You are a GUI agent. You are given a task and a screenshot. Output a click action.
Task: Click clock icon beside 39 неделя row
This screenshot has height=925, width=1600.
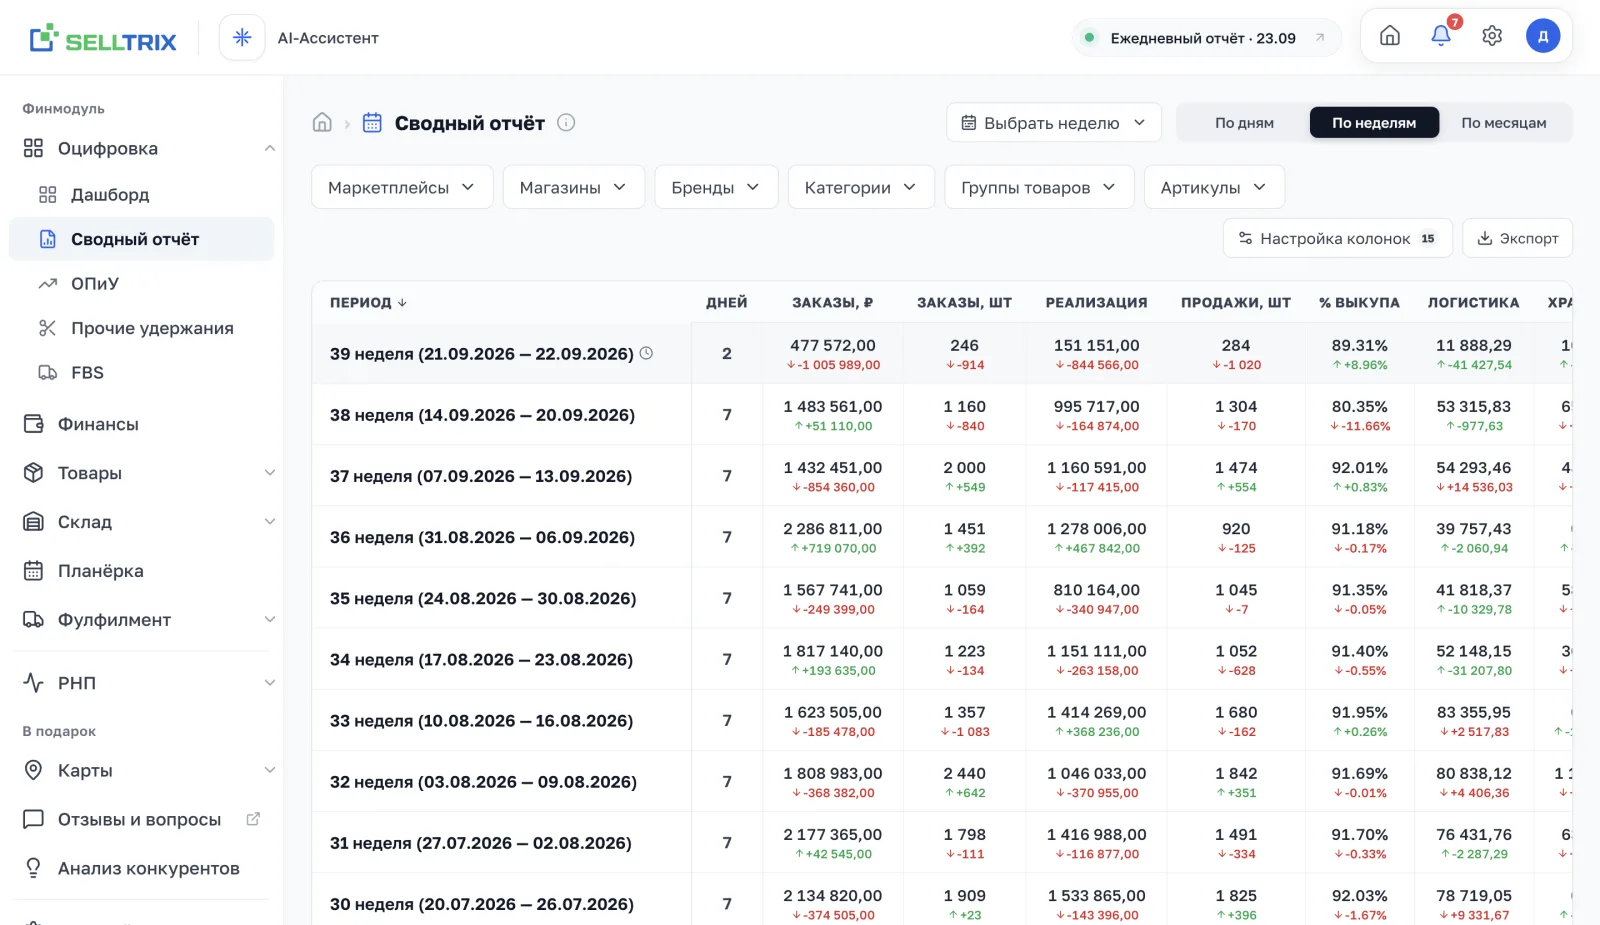click(646, 353)
